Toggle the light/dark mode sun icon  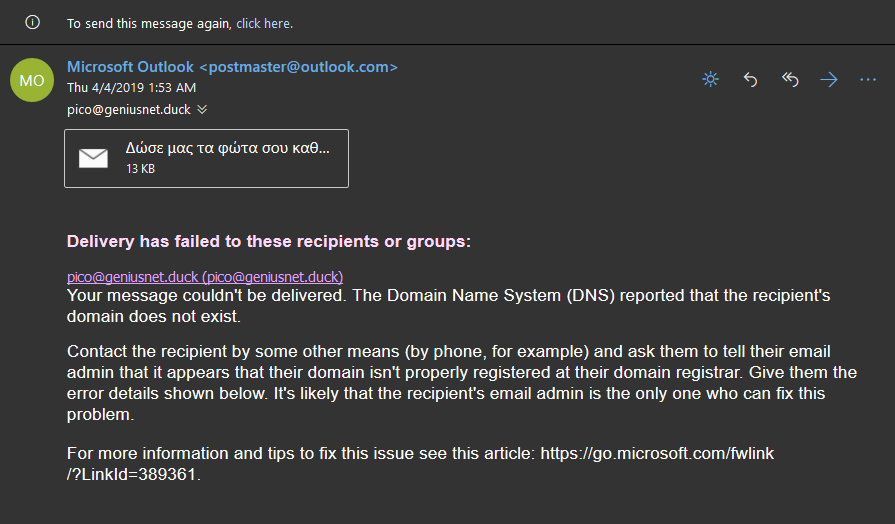tap(711, 79)
